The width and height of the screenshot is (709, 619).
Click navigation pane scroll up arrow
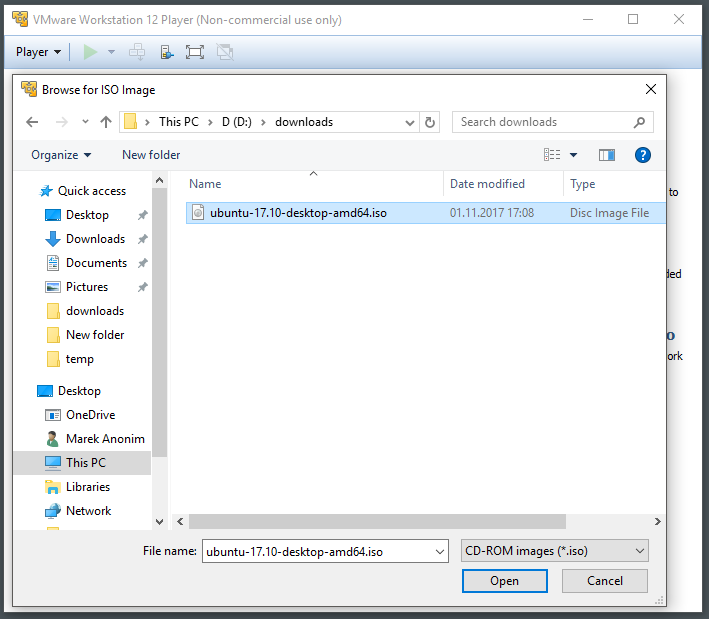pyautogui.click(x=159, y=180)
